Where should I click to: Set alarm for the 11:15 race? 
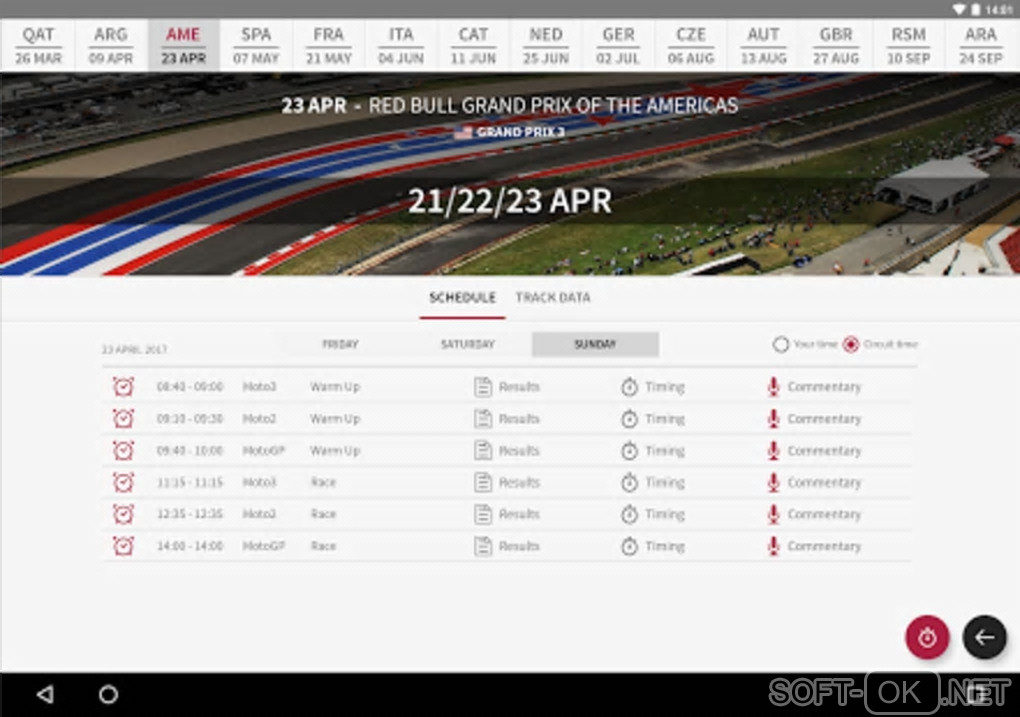click(x=124, y=482)
